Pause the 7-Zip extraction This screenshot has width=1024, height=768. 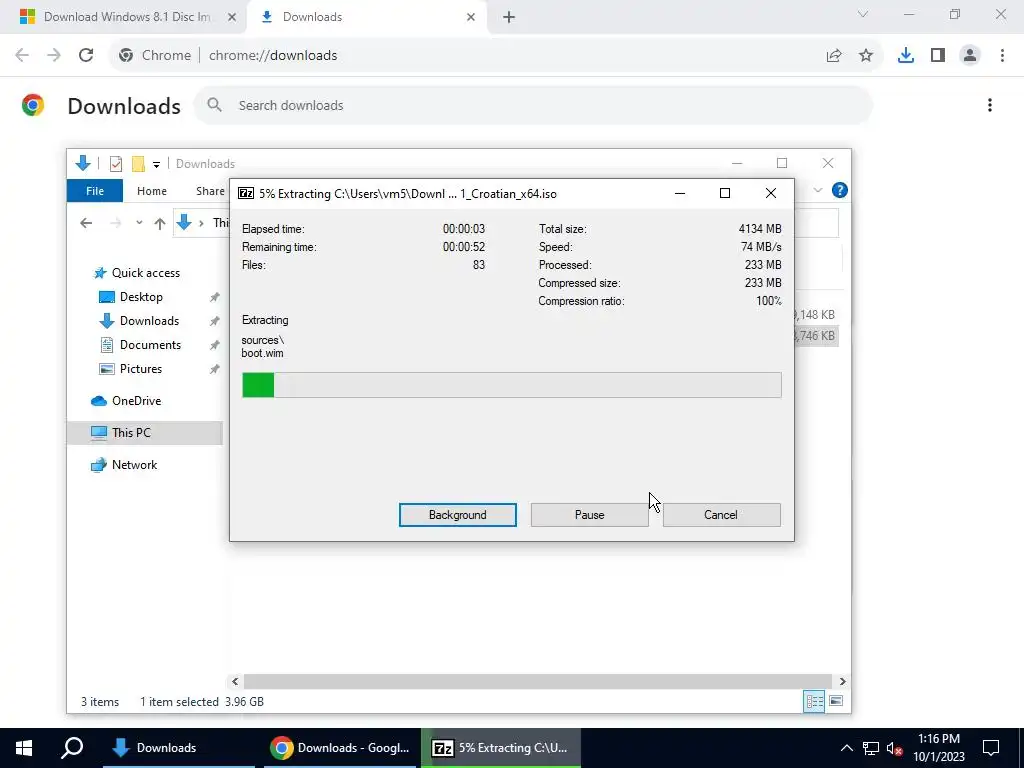coord(589,515)
